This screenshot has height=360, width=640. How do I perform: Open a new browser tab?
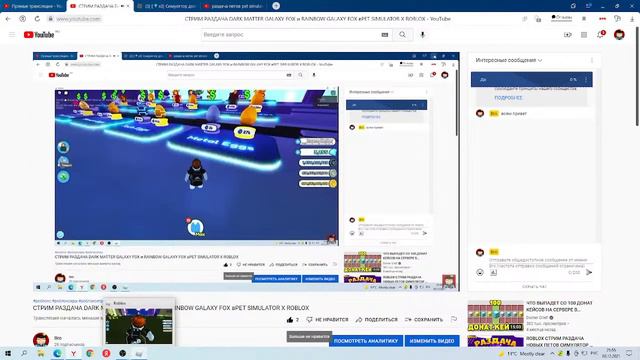click(x=276, y=6)
